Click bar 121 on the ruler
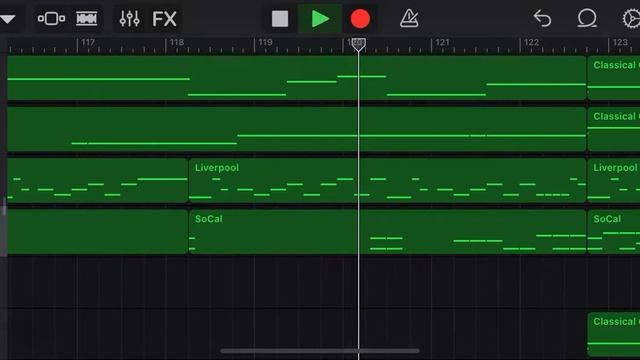This screenshot has width=640, height=360. (442, 42)
